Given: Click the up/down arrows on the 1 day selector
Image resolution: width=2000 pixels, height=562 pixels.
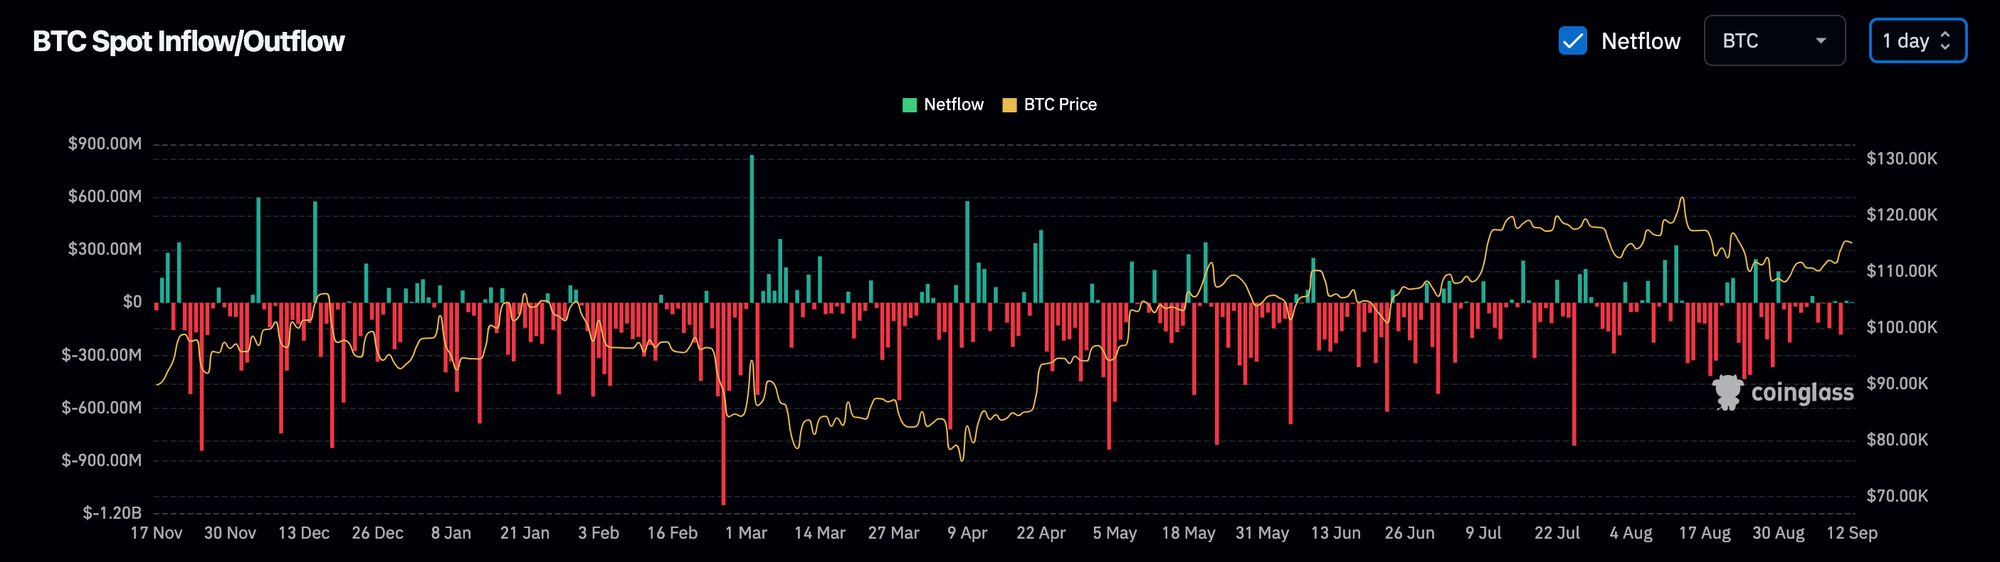Looking at the screenshot, I should 1945,41.
